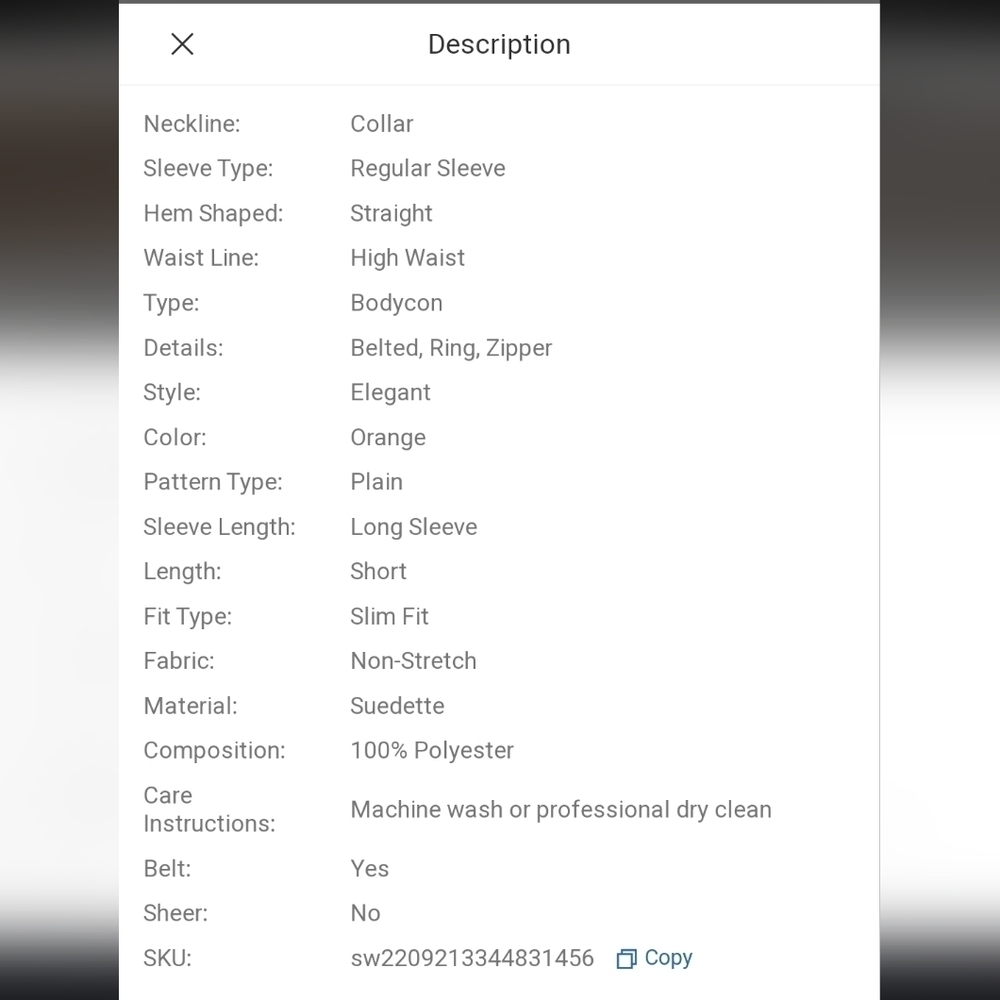The width and height of the screenshot is (1000, 1000).
Task: Click the copy icon next to SKU
Action: [626, 959]
